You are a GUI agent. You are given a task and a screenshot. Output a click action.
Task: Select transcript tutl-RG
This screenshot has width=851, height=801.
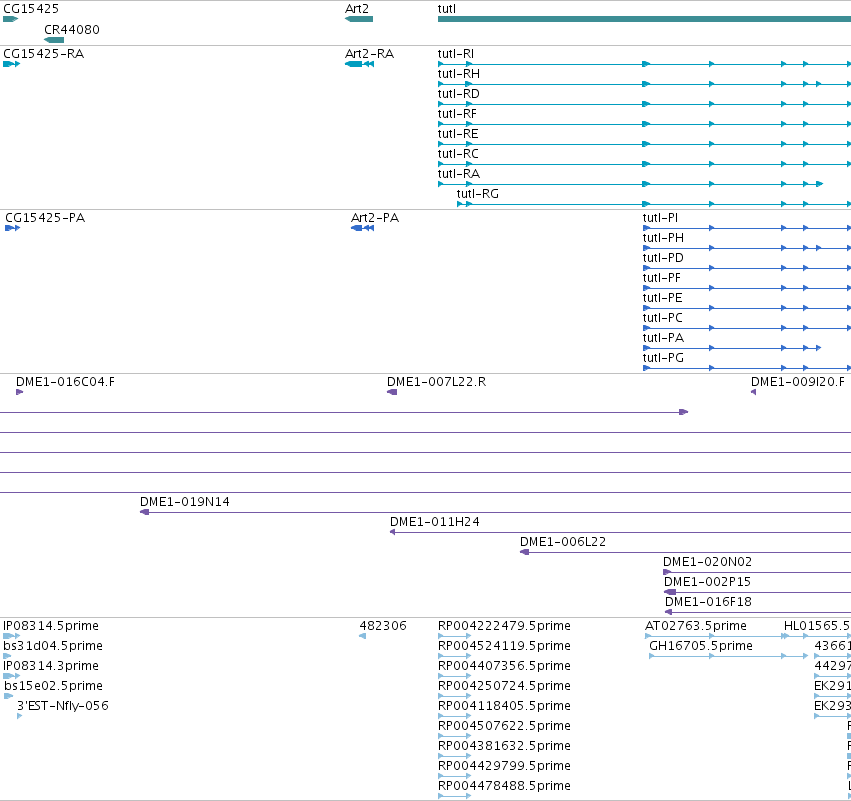(478, 194)
